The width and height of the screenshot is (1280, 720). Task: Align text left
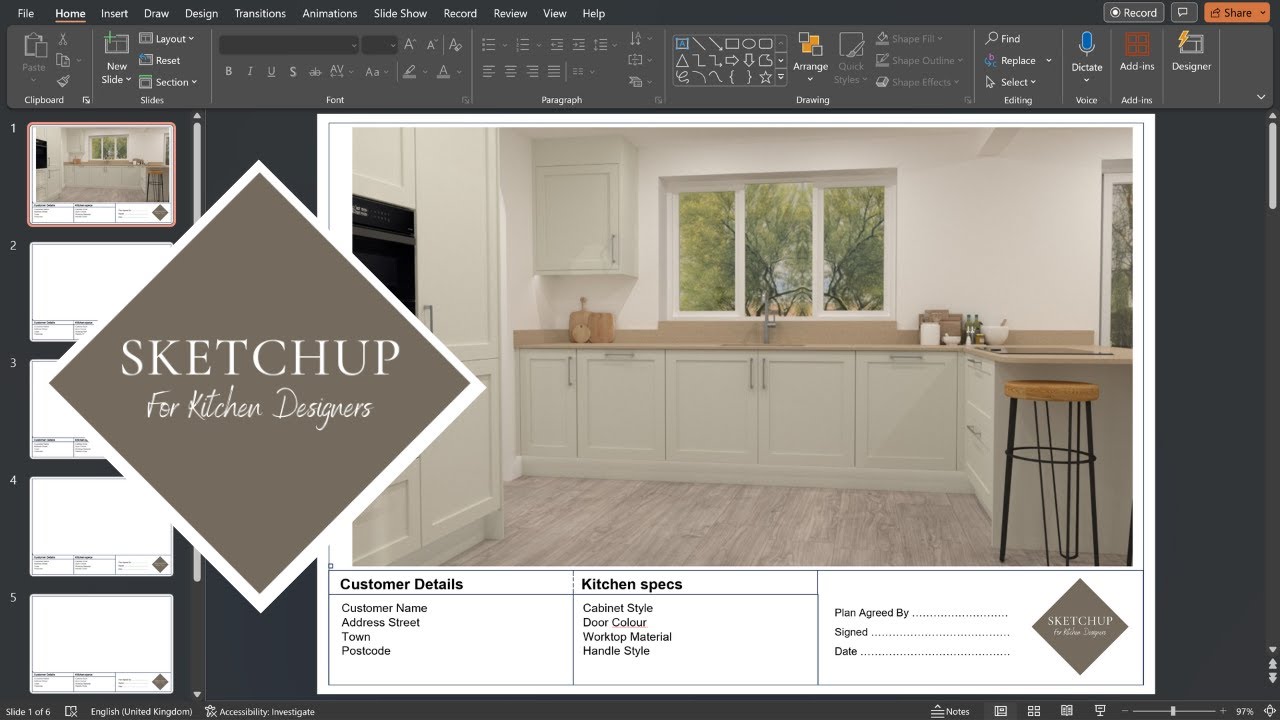489,72
